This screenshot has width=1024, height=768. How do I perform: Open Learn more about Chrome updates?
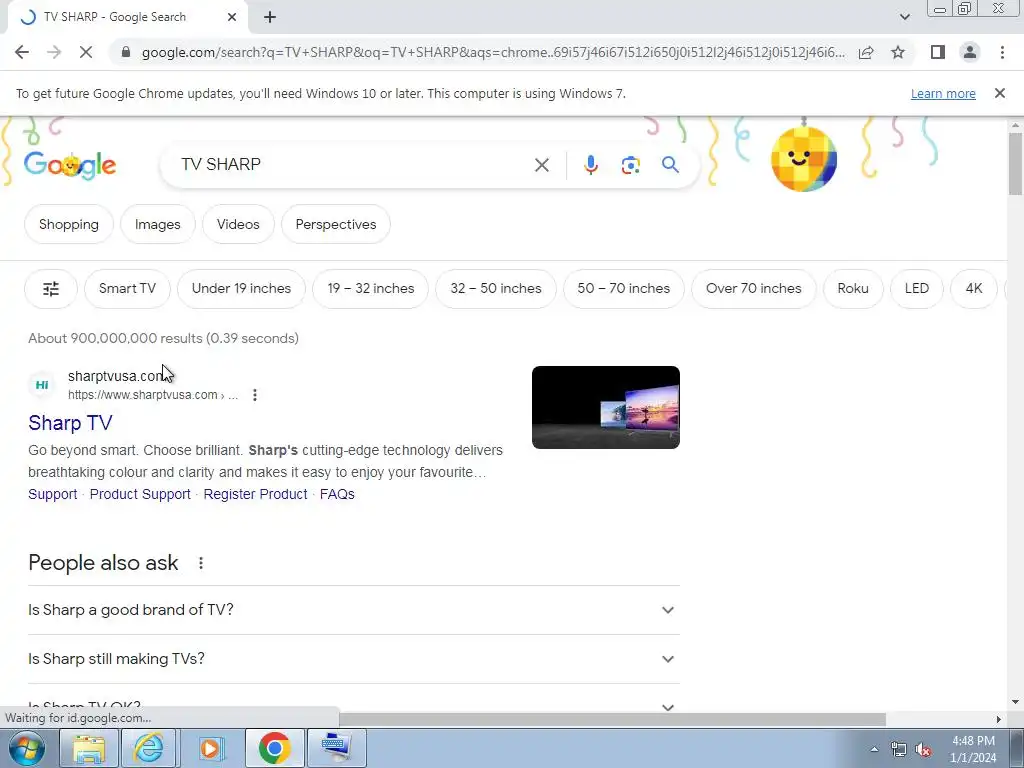tap(943, 93)
